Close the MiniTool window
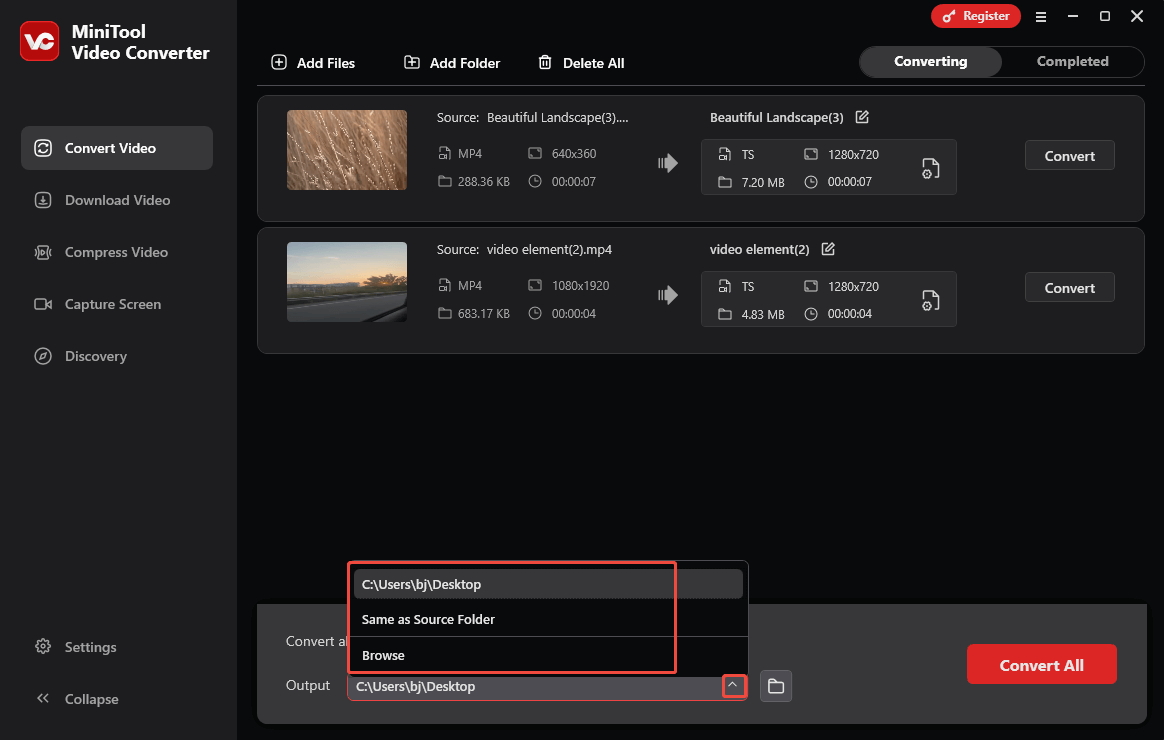1164x740 pixels. click(x=1137, y=16)
